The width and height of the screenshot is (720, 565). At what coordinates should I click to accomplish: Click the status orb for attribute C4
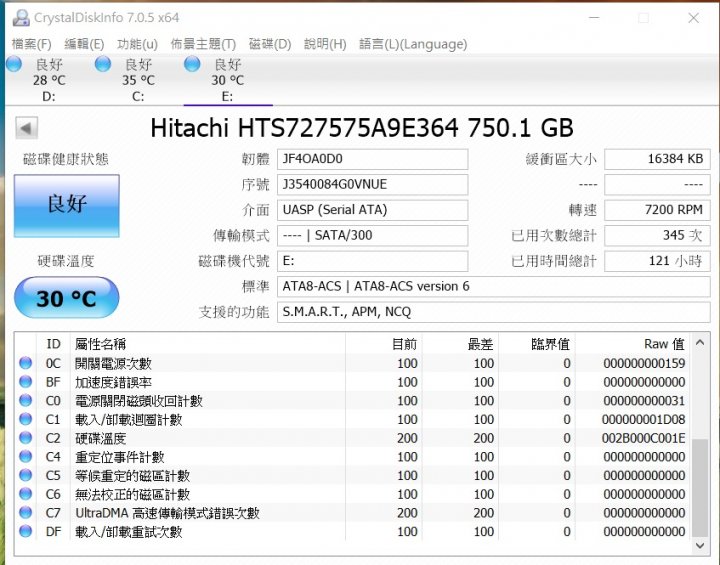coord(26,457)
